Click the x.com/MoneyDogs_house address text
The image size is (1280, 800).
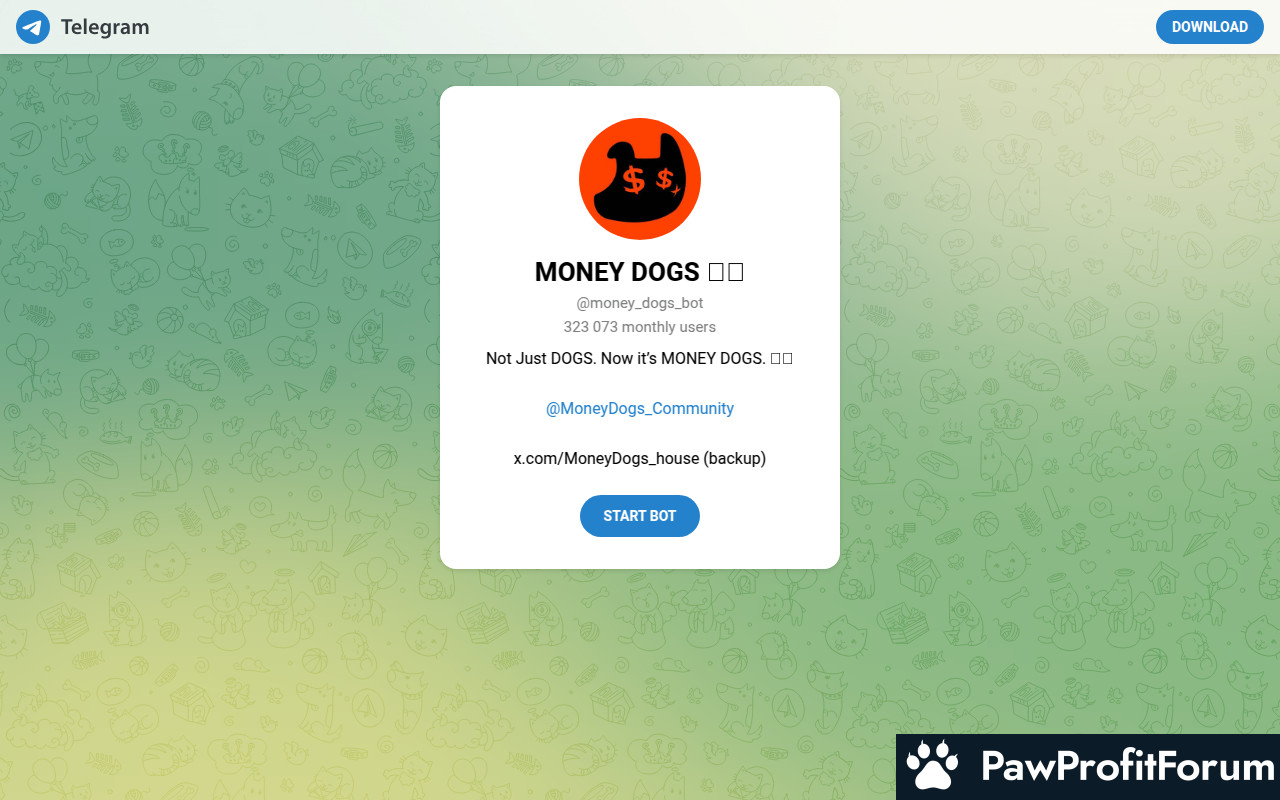tap(606, 458)
